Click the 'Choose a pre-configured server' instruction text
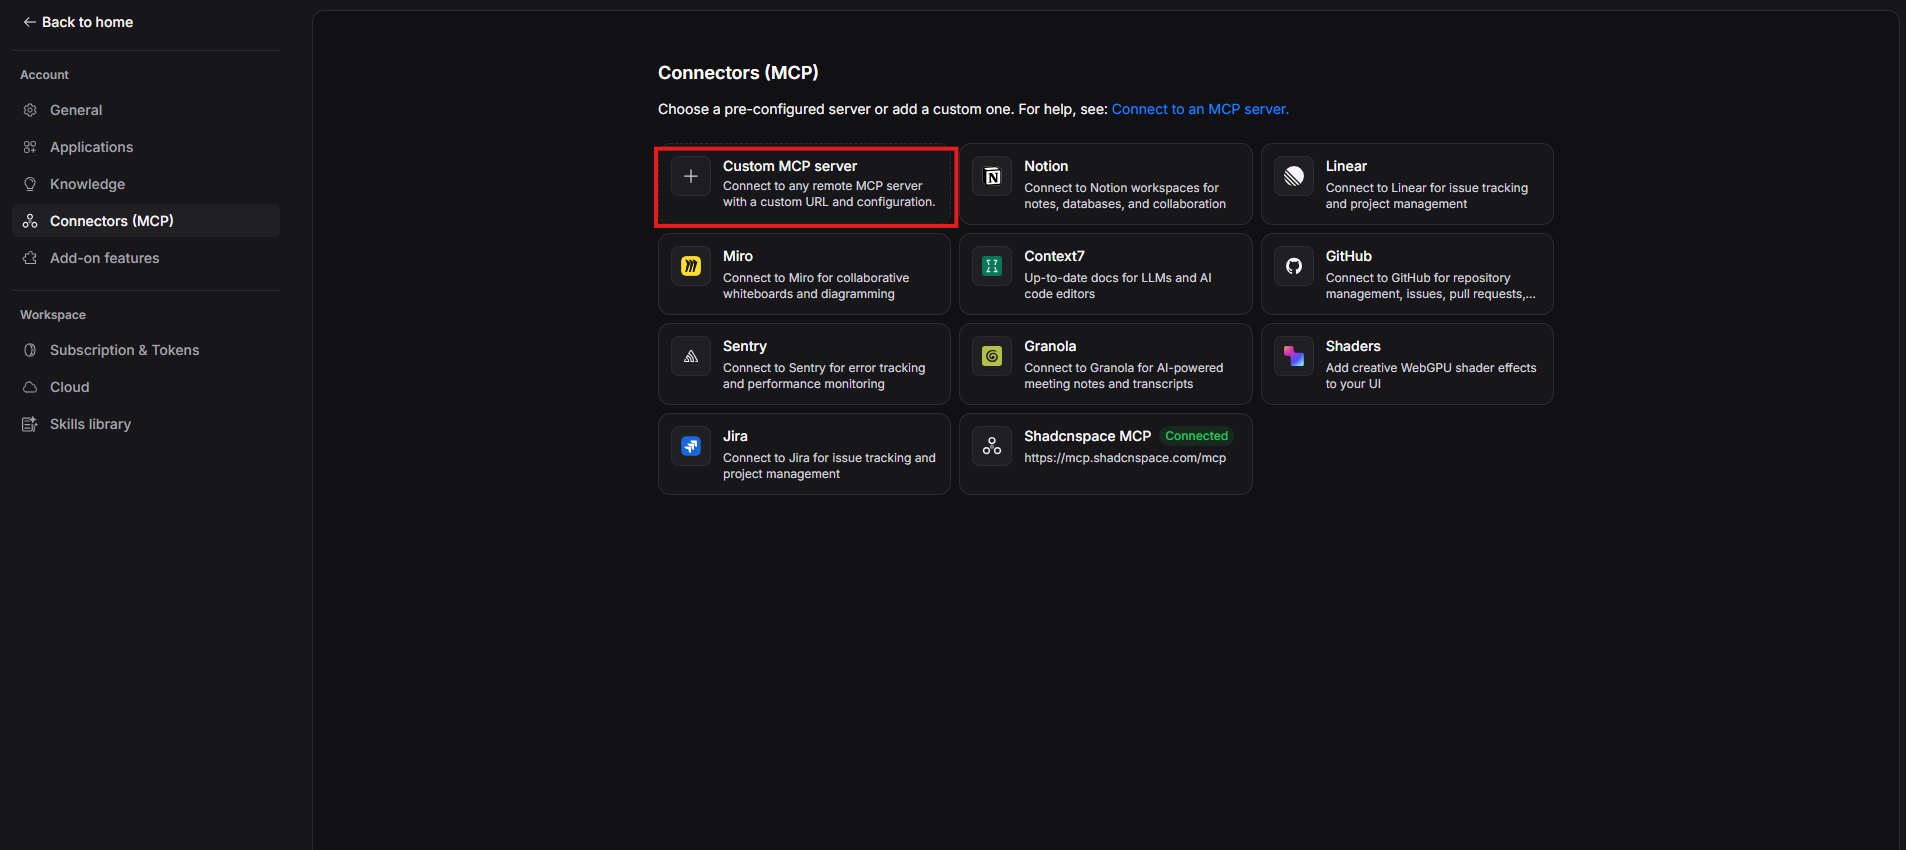The height and width of the screenshot is (850, 1906). point(882,109)
